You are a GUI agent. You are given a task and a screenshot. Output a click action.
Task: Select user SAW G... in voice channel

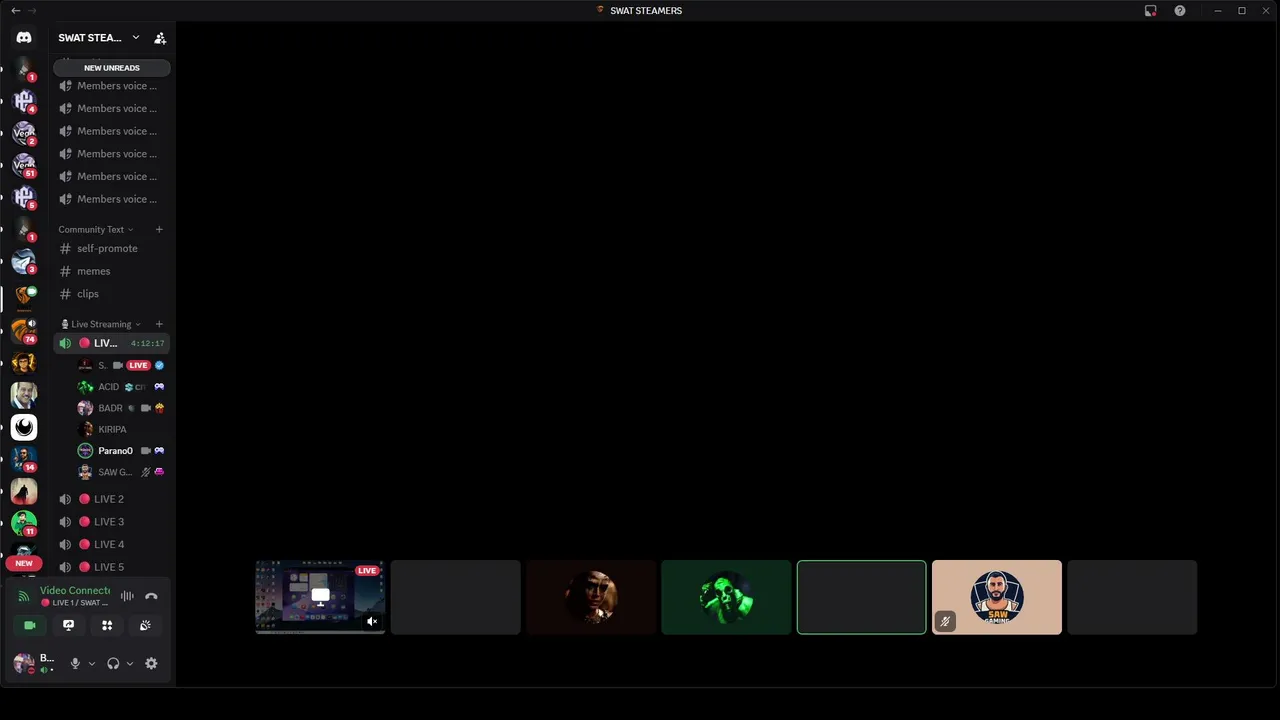tap(121, 472)
